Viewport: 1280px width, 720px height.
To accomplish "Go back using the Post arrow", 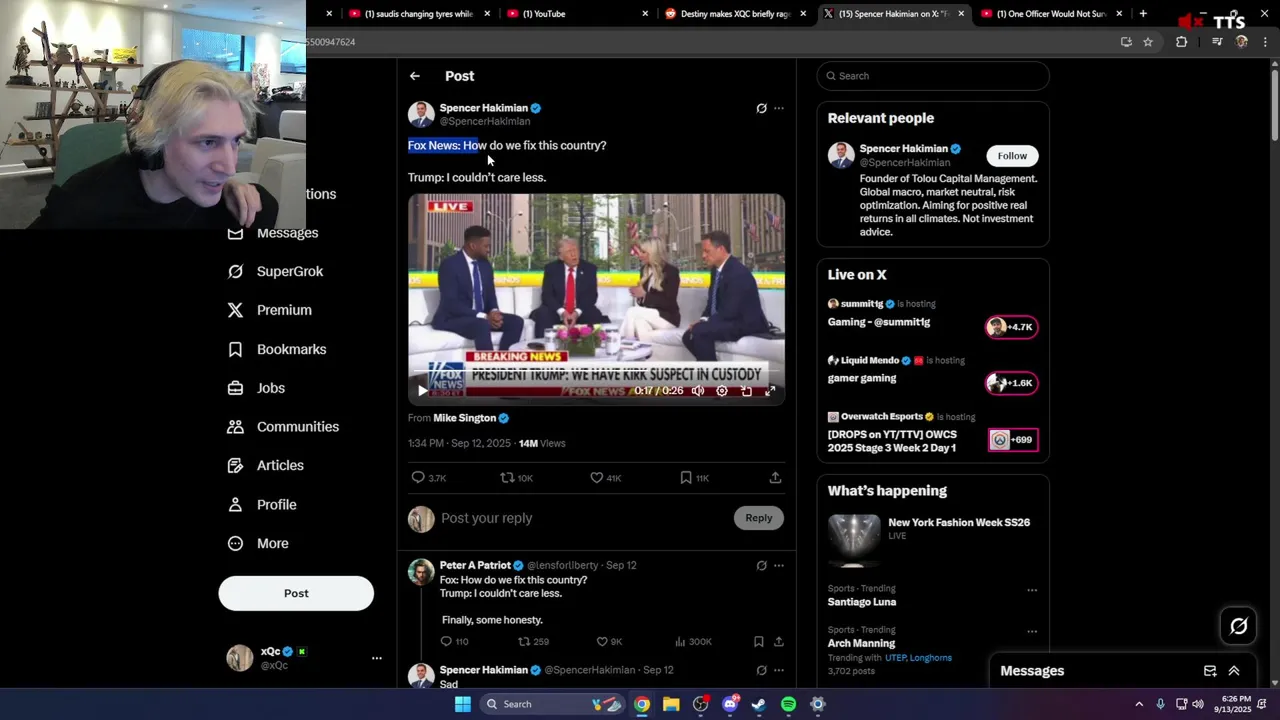I will tap(414, 76).
